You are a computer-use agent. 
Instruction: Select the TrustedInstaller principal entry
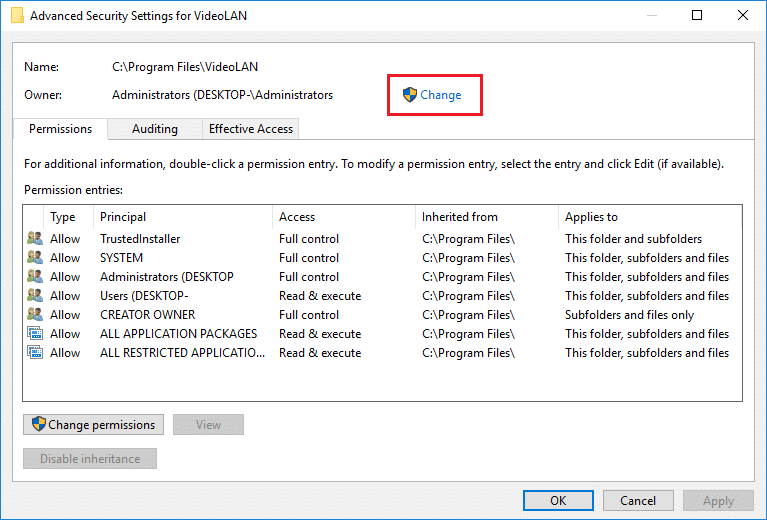[140, 239]
